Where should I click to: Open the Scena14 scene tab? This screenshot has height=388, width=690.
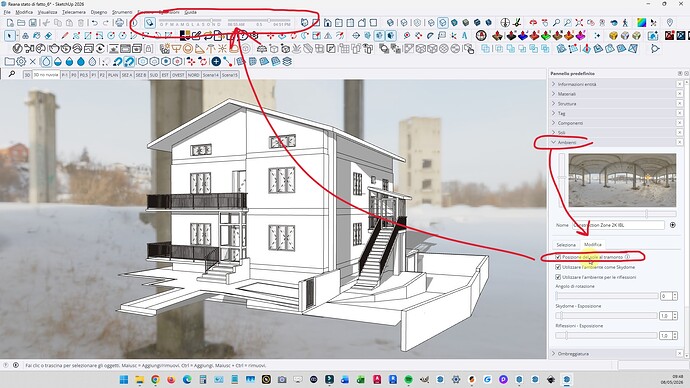(210, 75)
